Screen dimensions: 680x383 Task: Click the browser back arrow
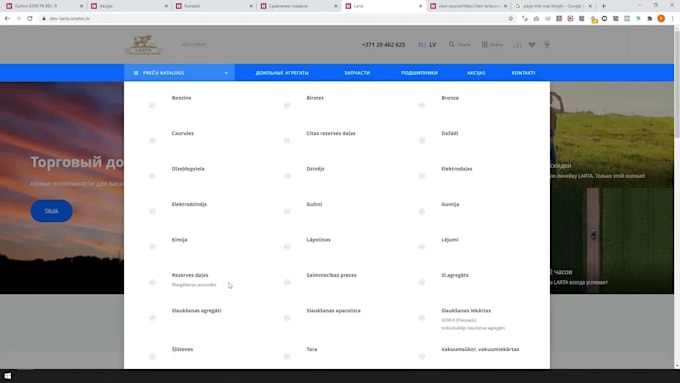[x=7, y=19]
